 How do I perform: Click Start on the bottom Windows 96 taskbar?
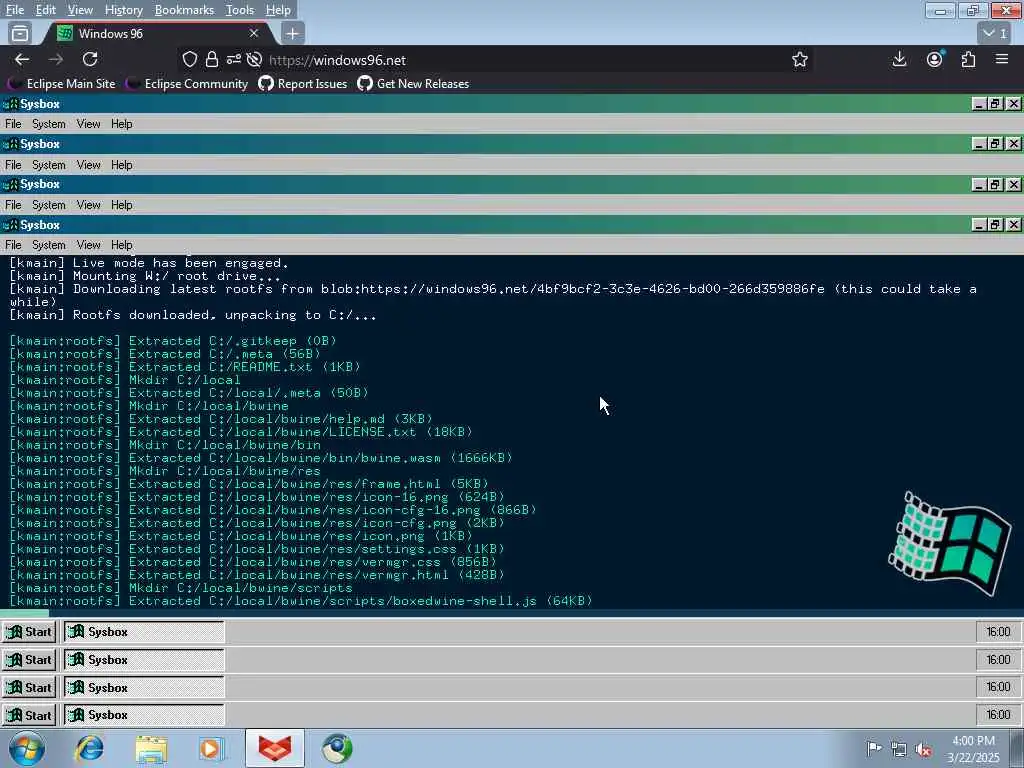29,715
